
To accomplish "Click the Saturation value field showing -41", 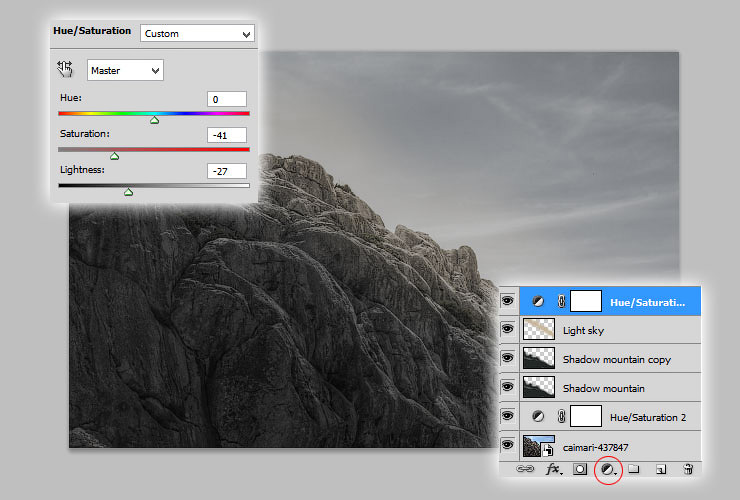I will pos(227,135).
